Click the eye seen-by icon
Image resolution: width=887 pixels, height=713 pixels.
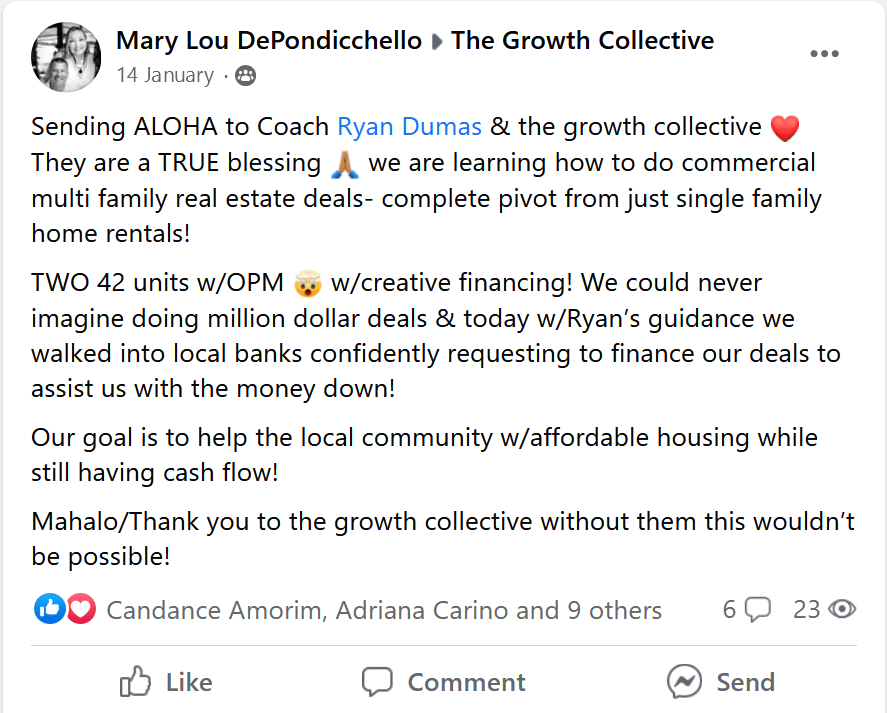tap(842, 609)
